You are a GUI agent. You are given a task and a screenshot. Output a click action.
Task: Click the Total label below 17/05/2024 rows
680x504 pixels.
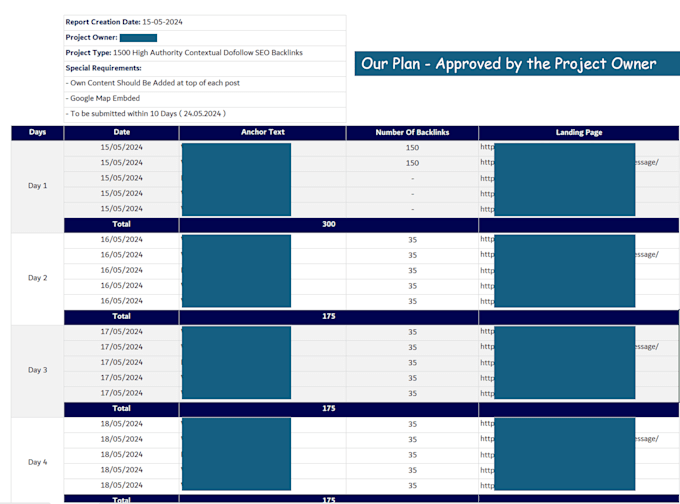(x=121, y=409)
